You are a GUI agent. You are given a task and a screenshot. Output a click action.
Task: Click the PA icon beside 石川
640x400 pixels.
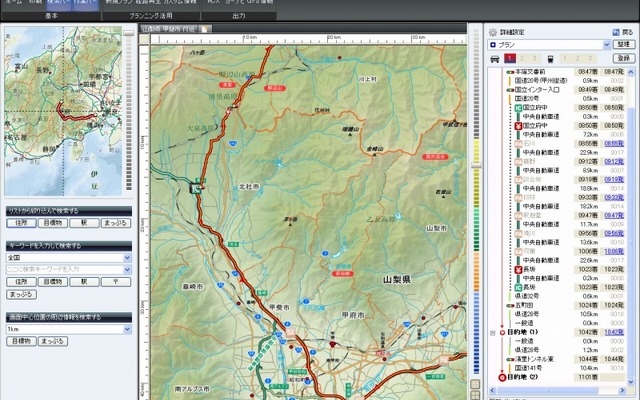pos(518,144)
